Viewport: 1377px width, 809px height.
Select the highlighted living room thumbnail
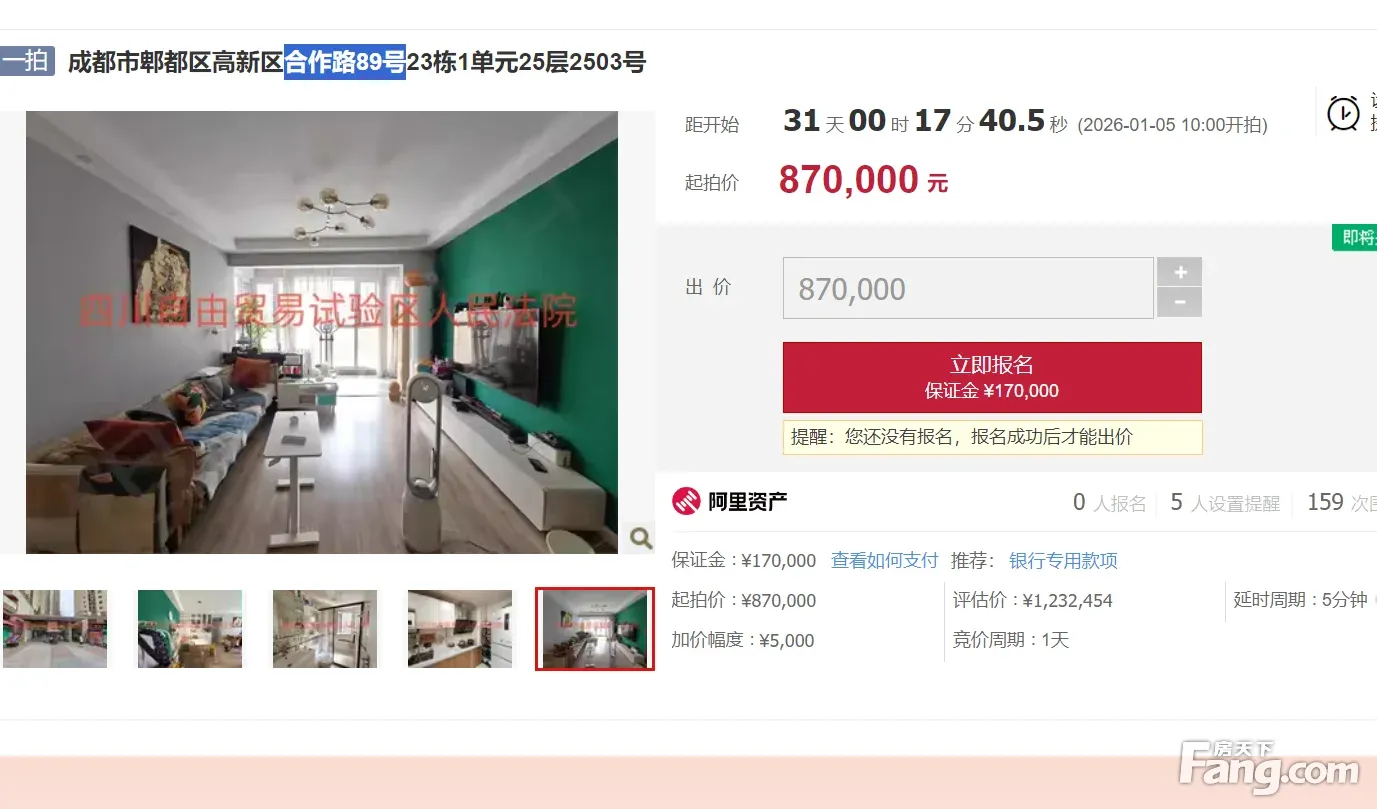point(595,629)
